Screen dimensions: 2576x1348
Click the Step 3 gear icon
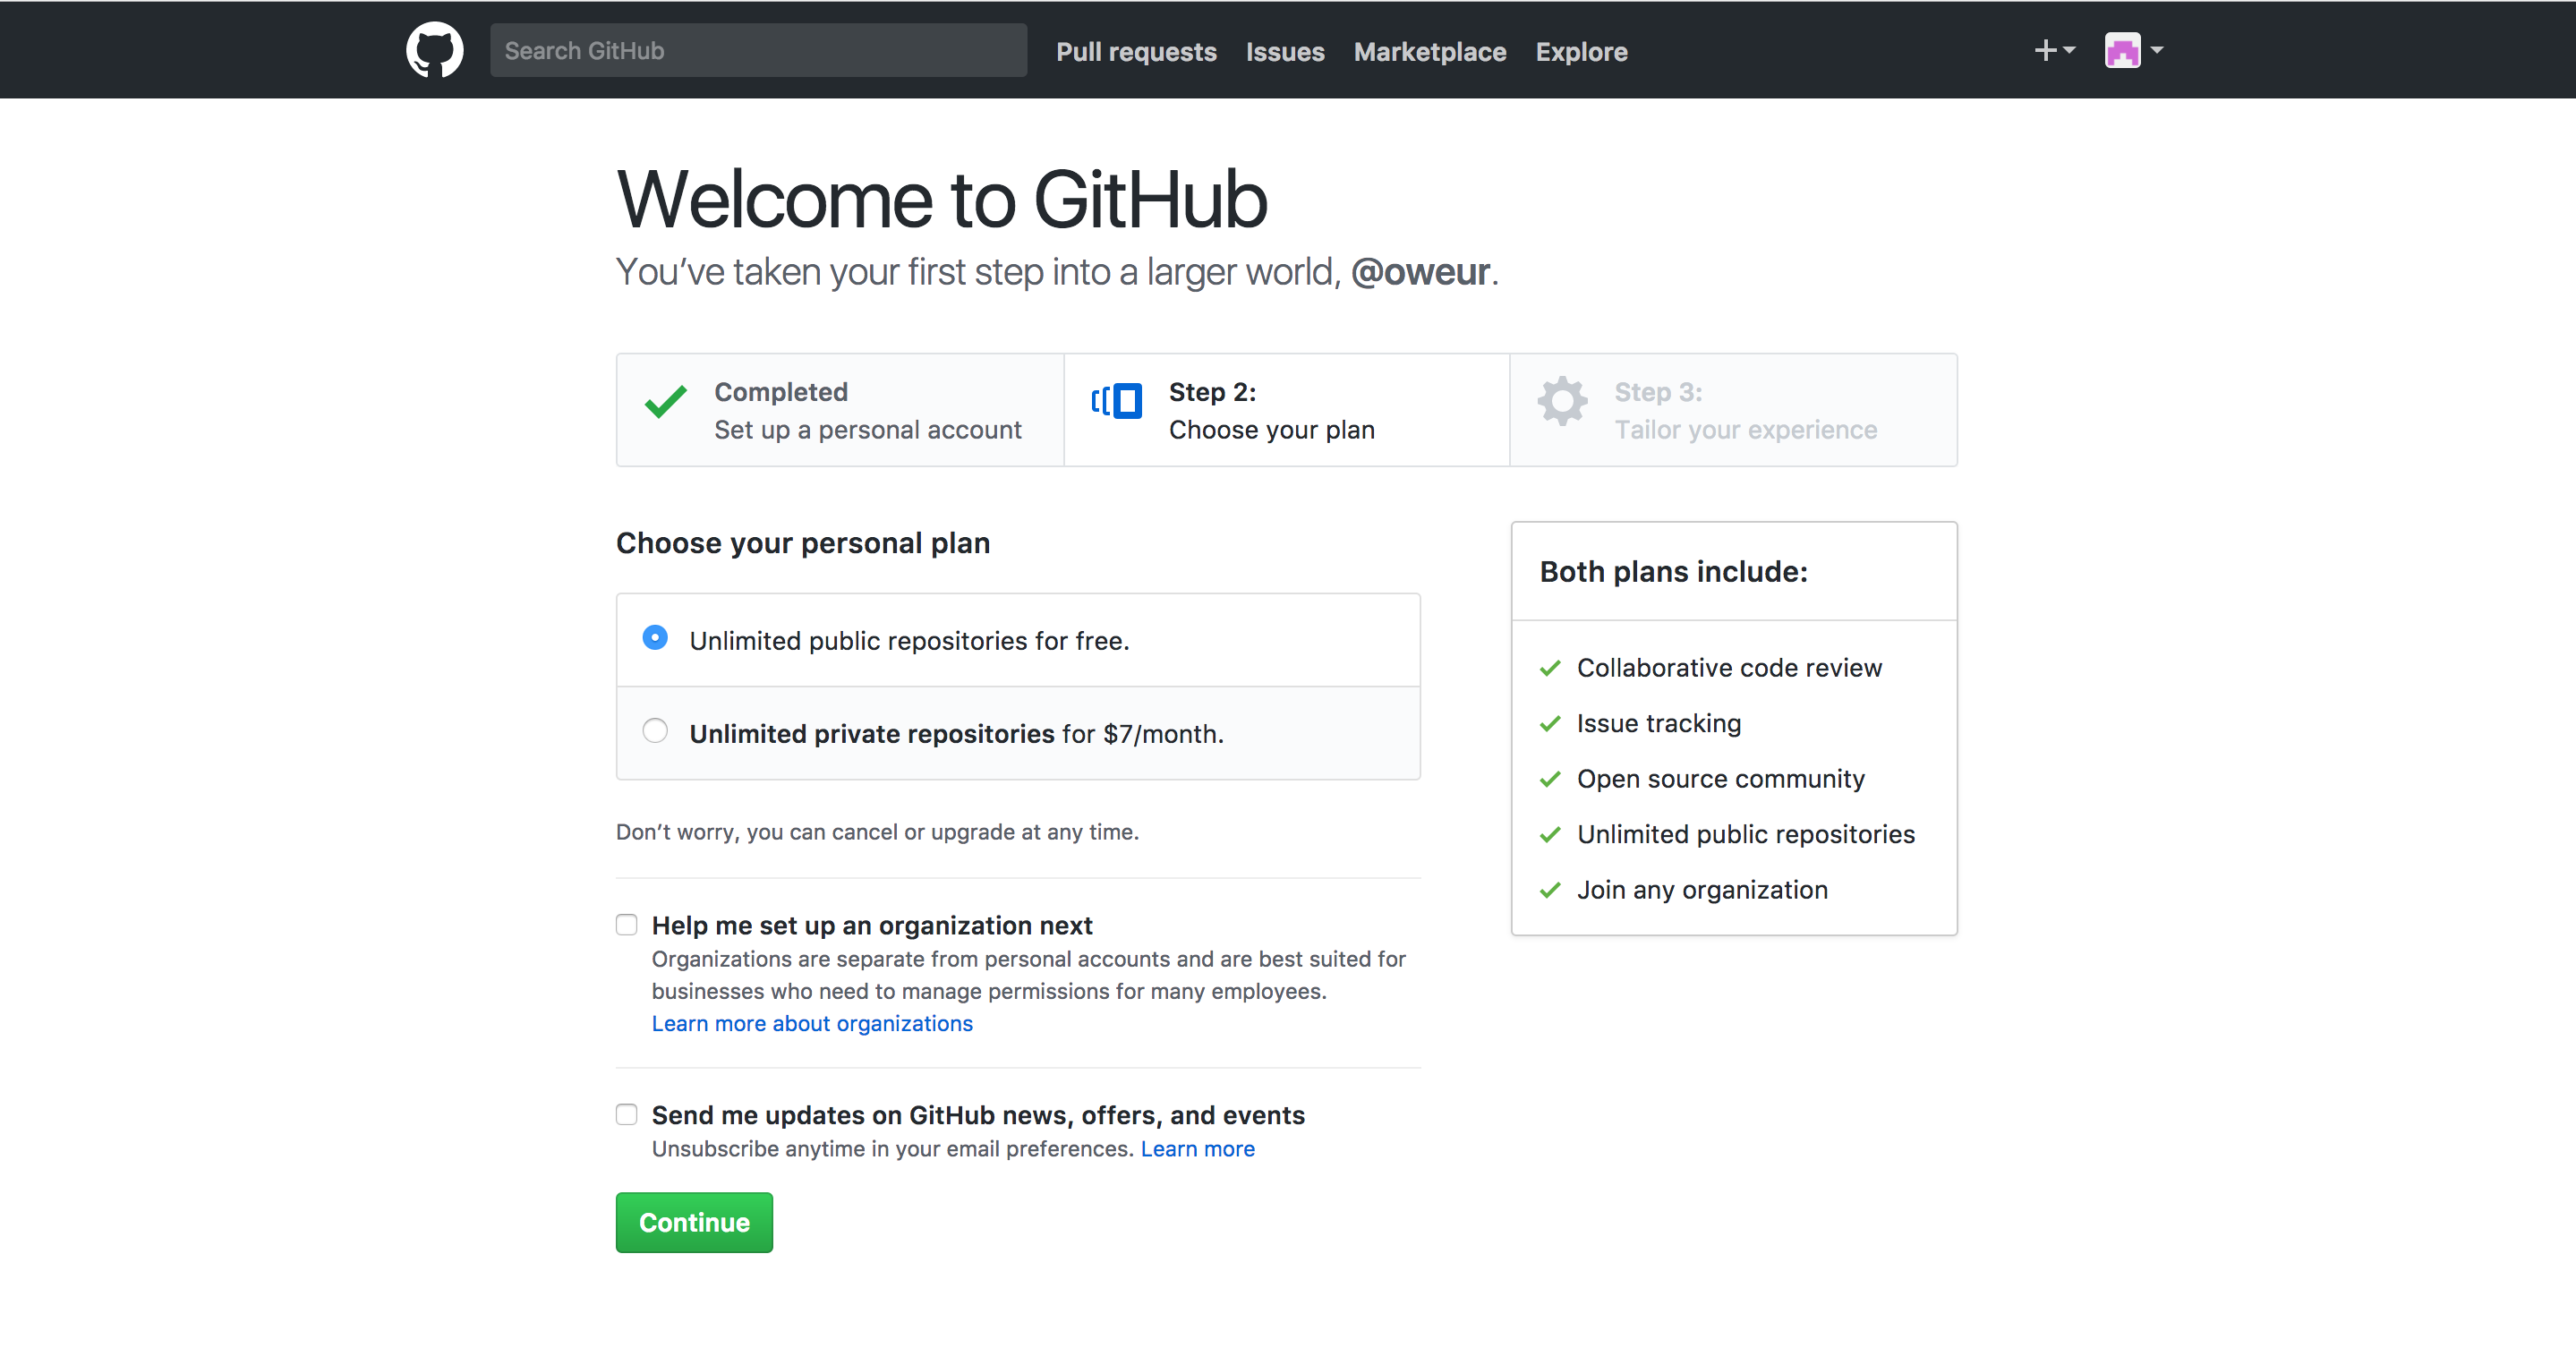click(1562, 402)
